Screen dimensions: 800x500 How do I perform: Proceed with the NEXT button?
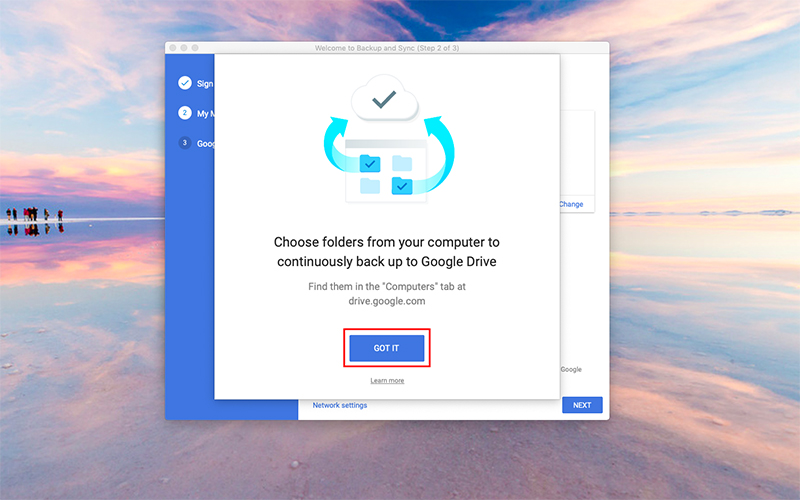click(x=582, y=405)
